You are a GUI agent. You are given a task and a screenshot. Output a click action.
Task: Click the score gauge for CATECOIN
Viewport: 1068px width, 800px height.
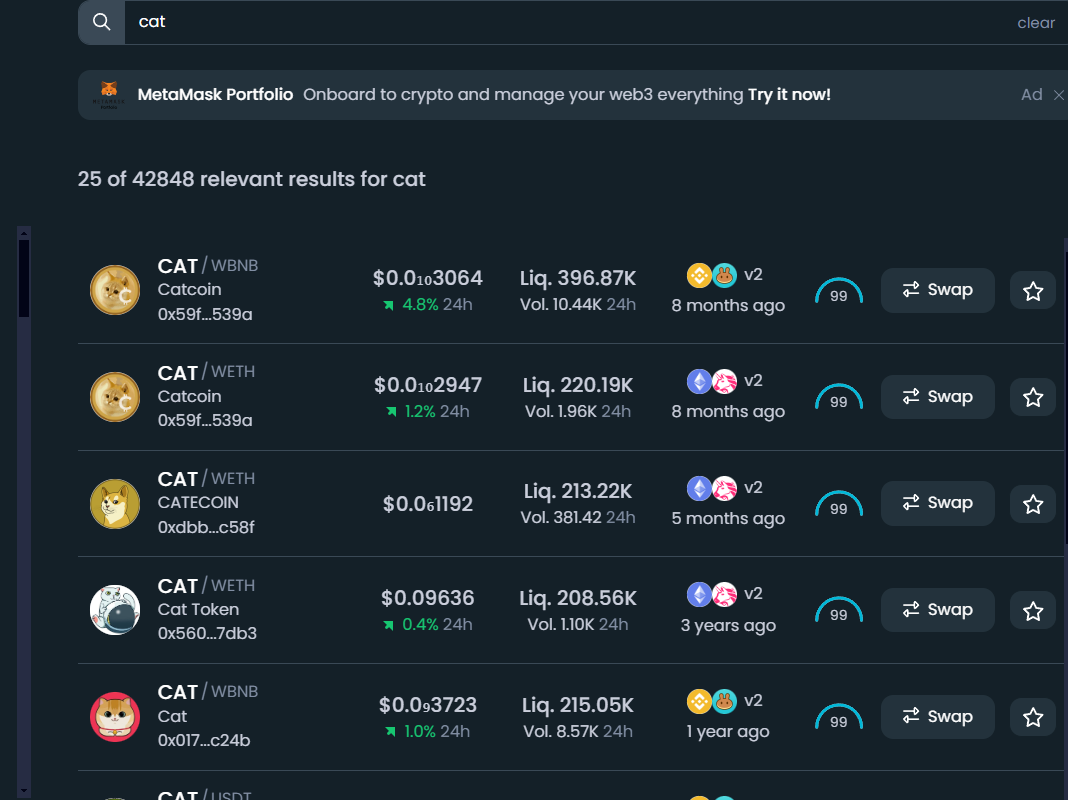coord(838,505)
